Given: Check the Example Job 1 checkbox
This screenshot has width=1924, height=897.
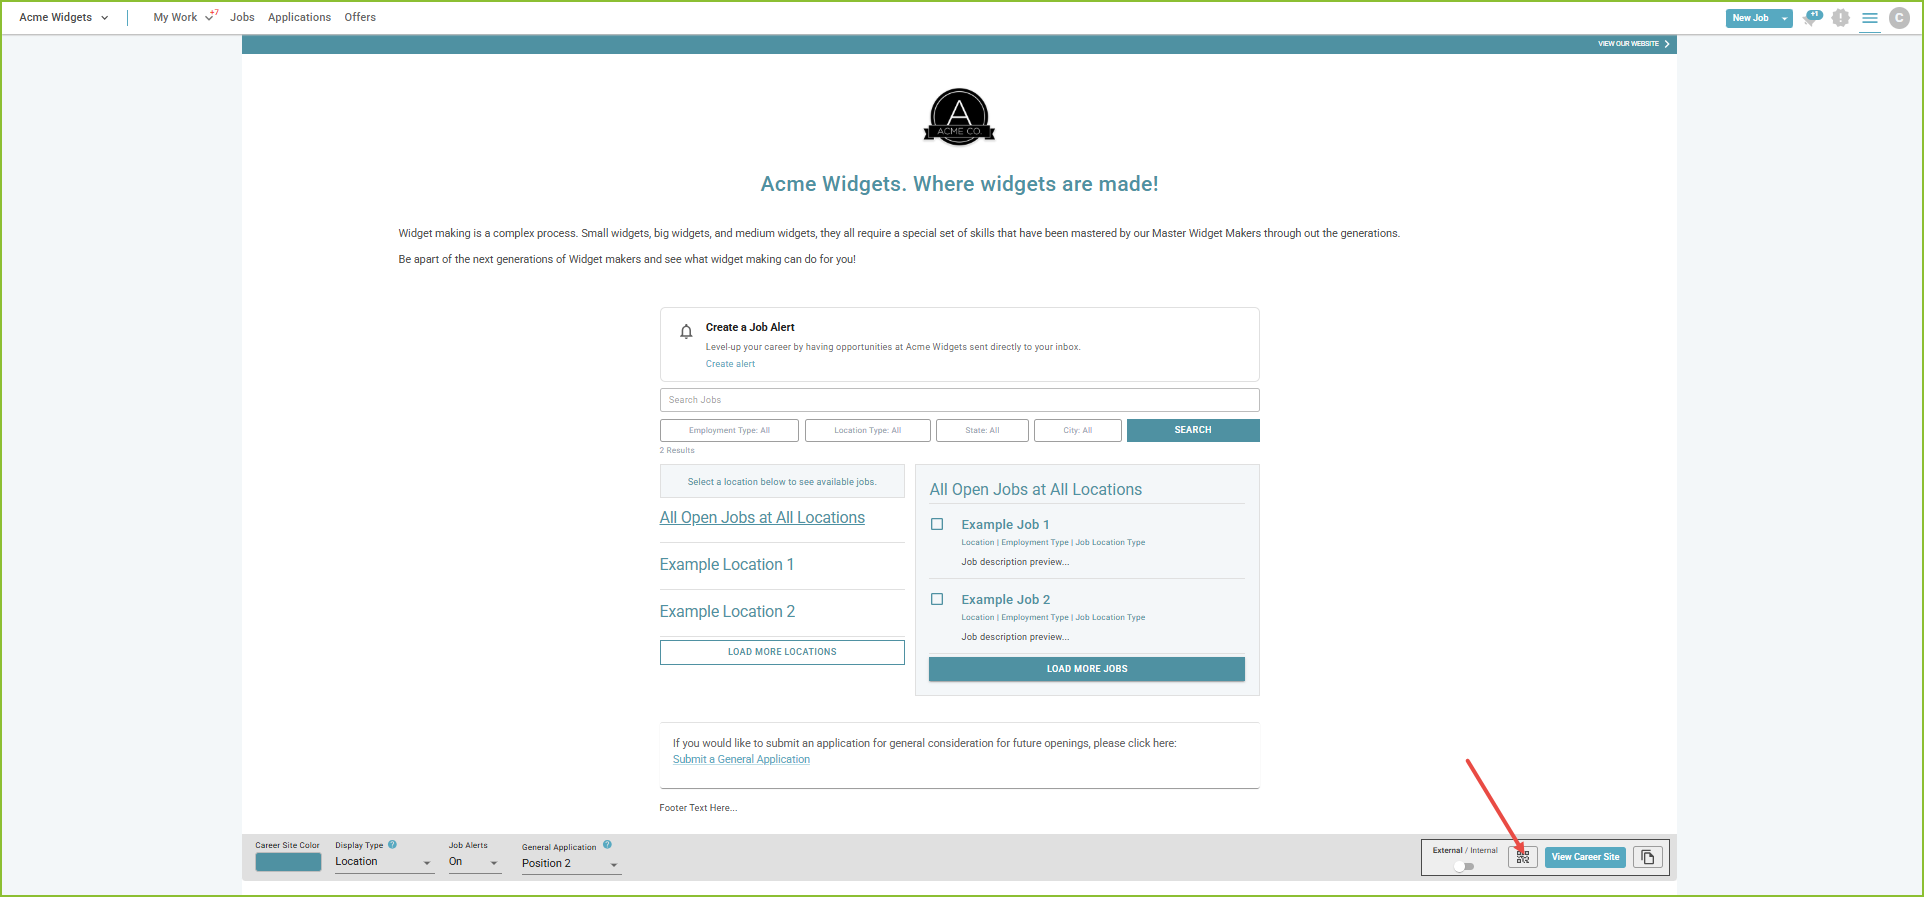Looking at the screenshot, I should click(x=937, y=524).
